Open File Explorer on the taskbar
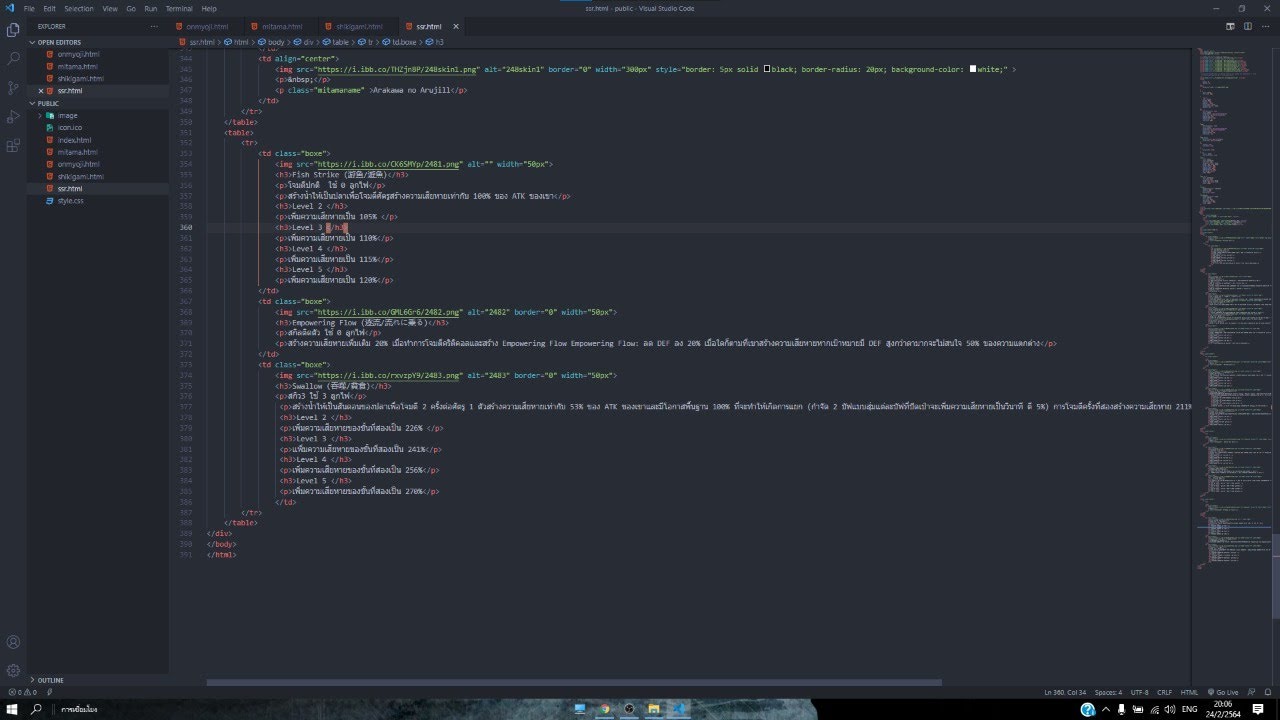1280x720 pixels. coord(654,709)
